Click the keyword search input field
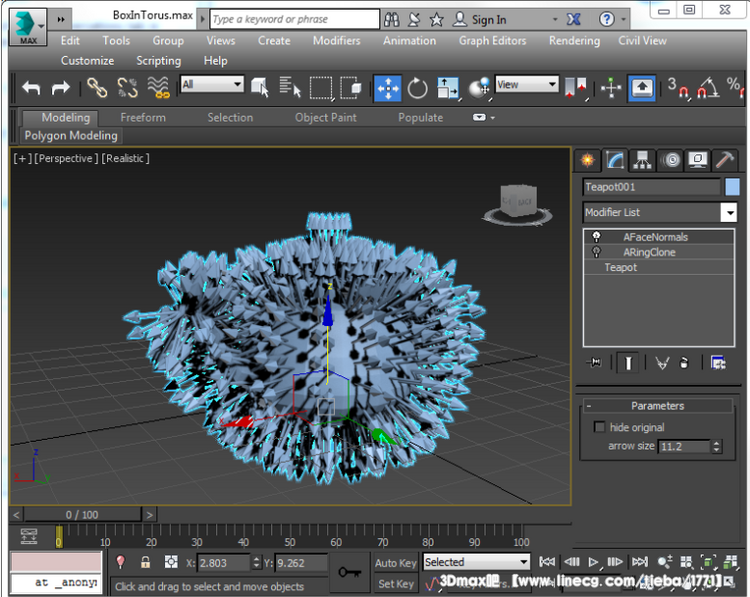 point(294,20)
